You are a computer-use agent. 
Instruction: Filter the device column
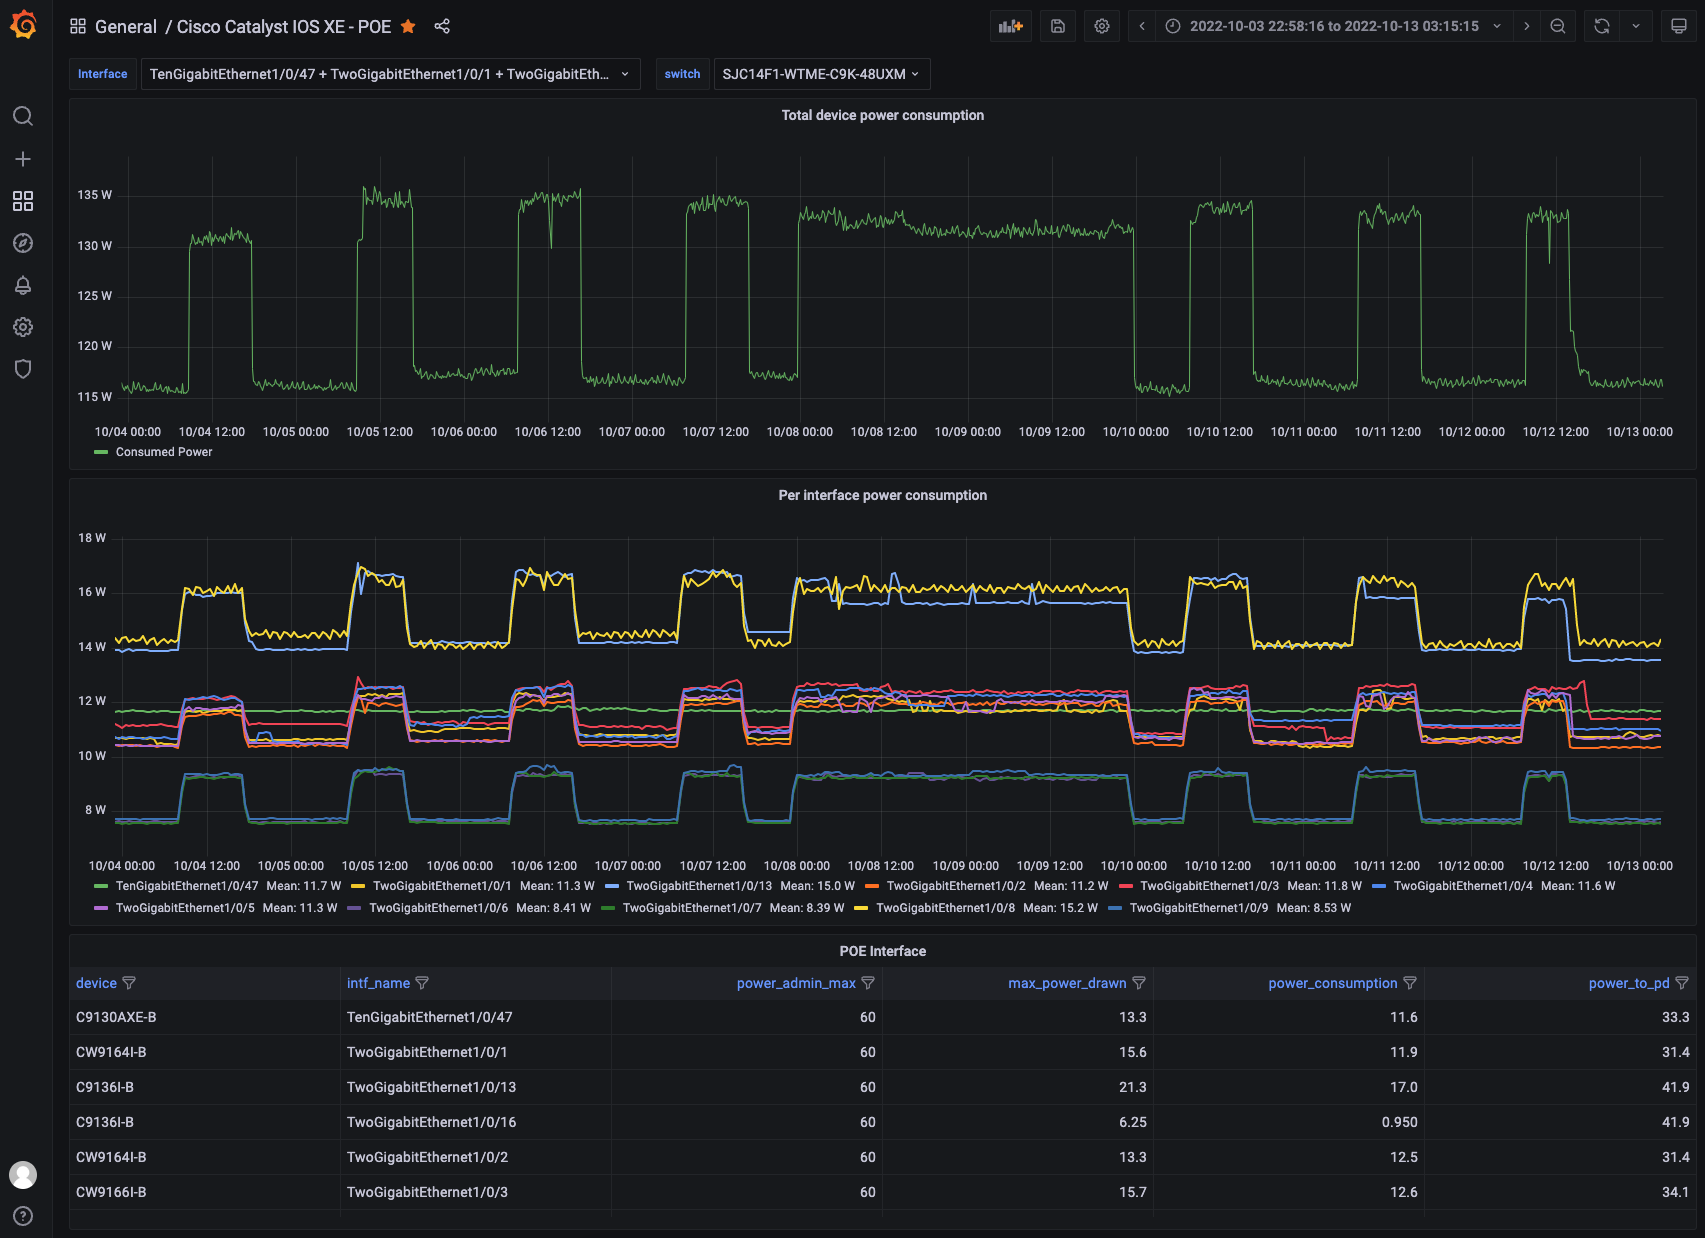[x=129, y=983]
